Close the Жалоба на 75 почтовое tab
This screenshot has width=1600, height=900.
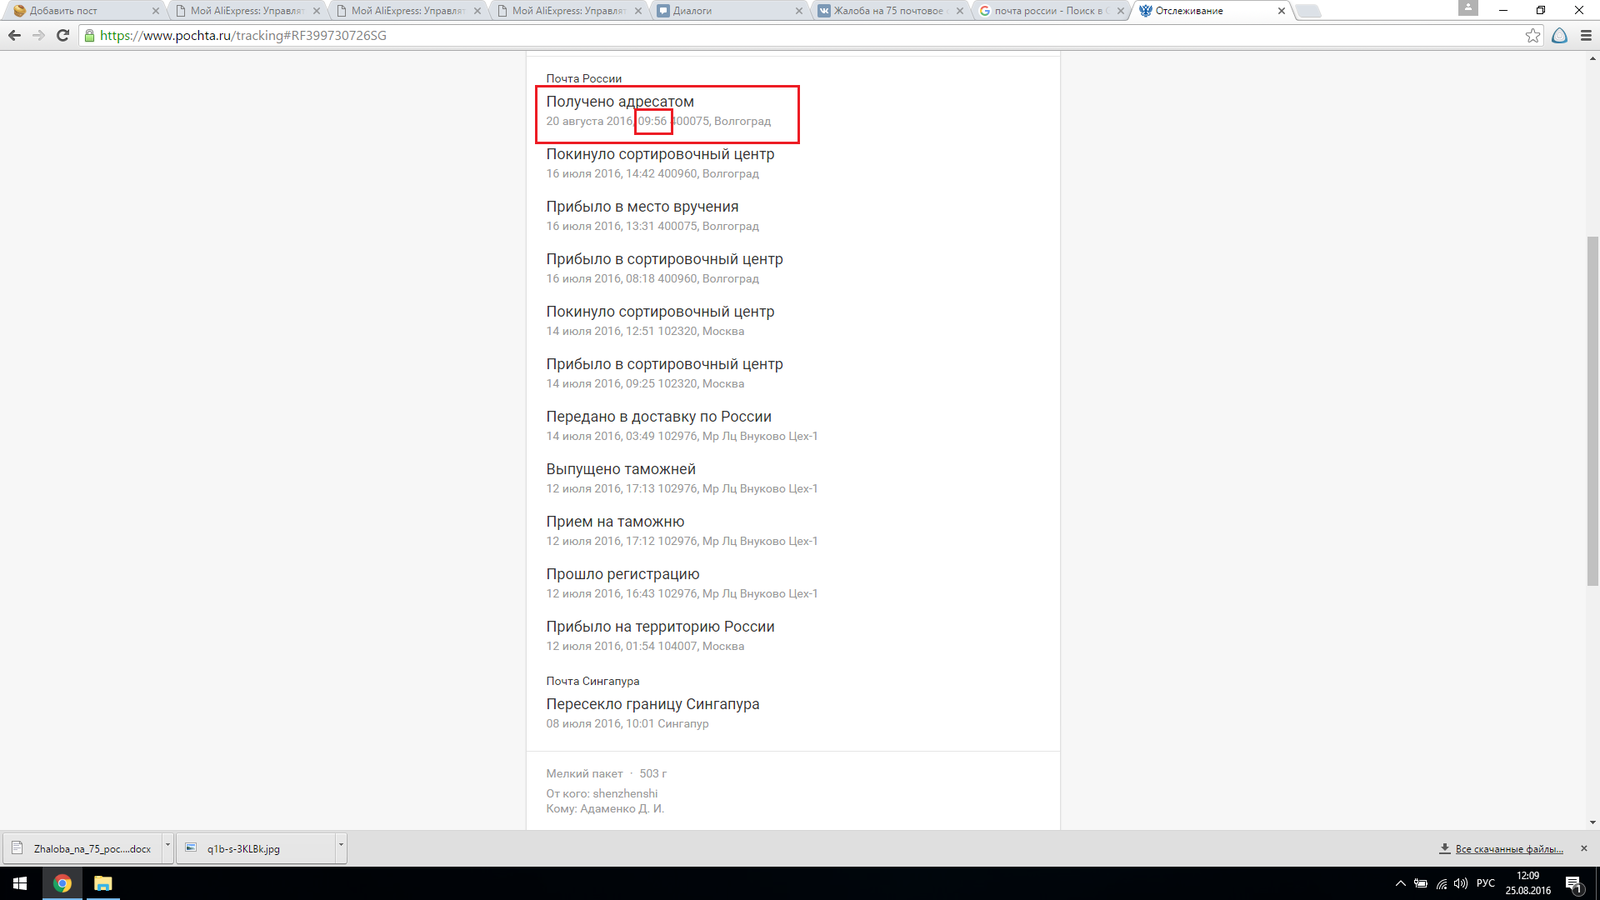point(960,11)
